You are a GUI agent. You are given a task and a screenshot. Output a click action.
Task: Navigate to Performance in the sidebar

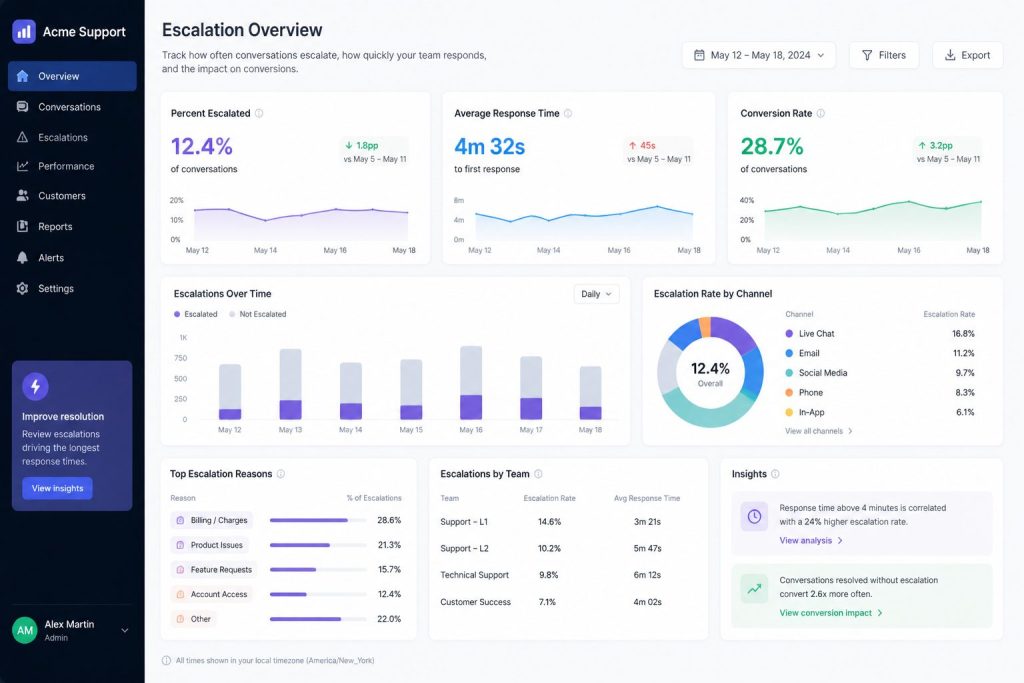pyautogui.click(x=72, y=167)
